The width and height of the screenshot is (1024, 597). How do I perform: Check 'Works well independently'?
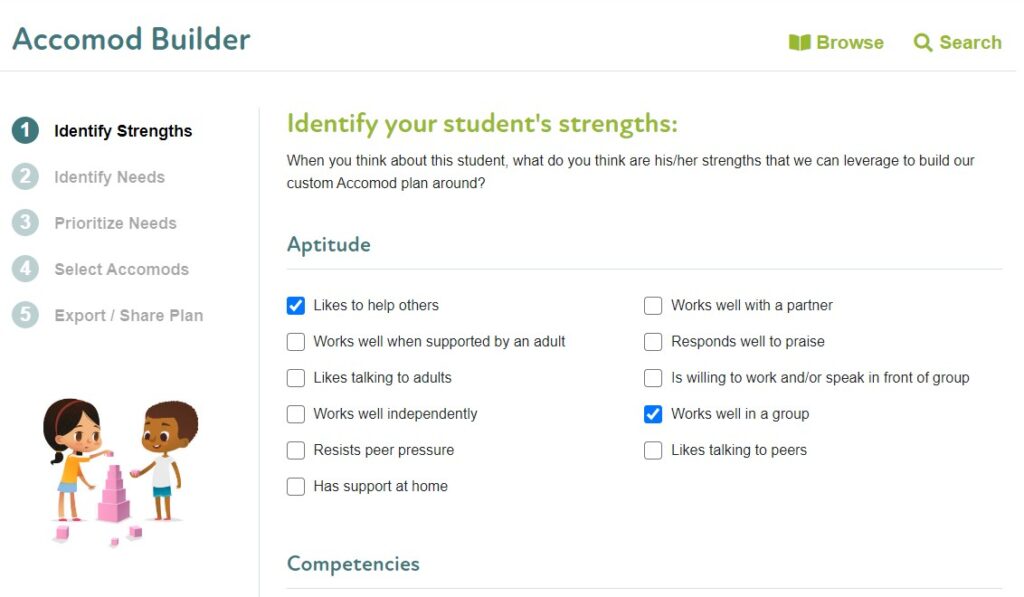point(295,413)
